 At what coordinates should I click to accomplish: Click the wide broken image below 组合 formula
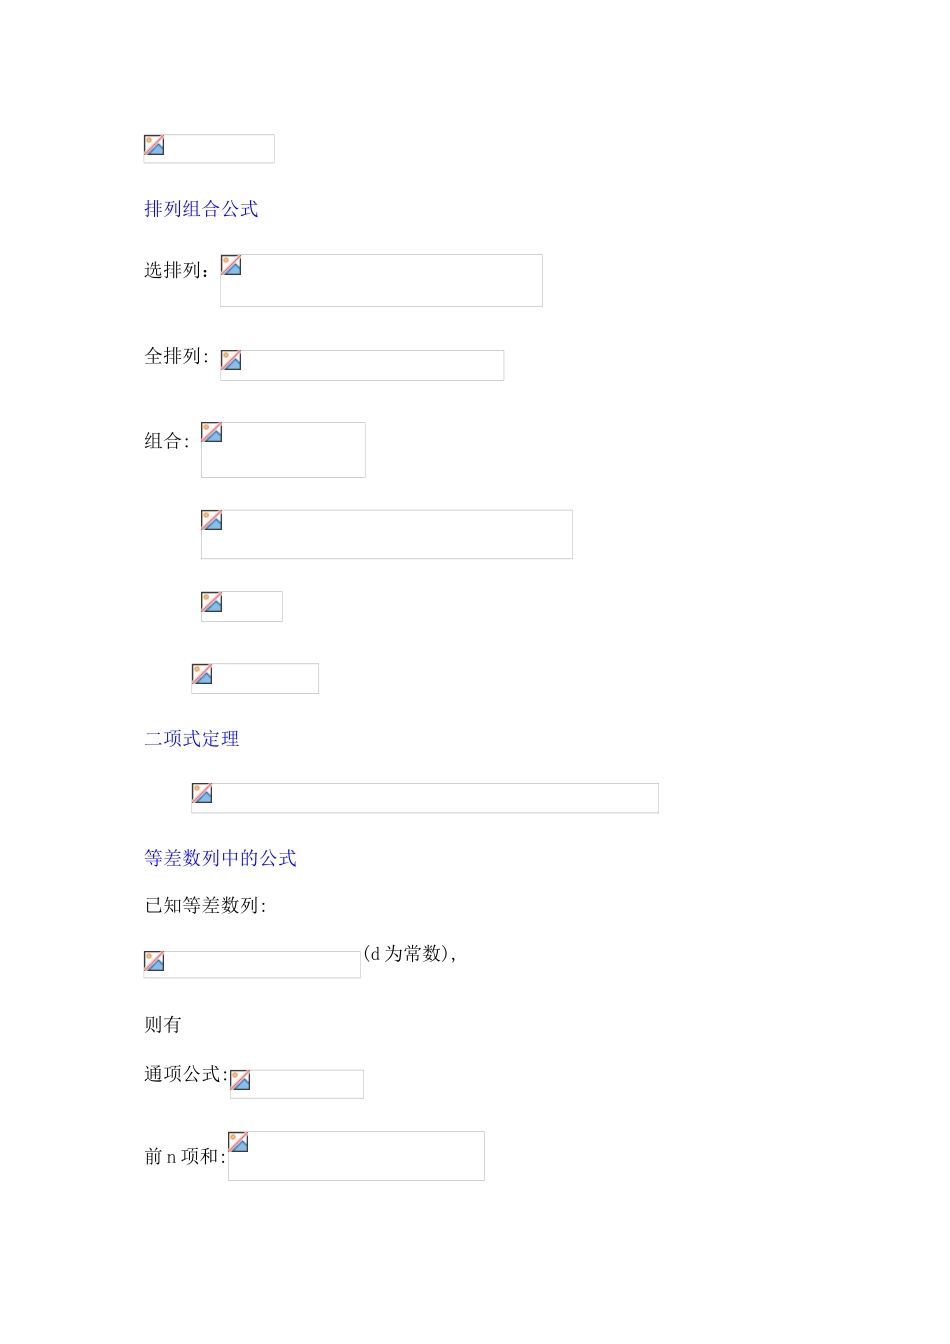pos(387,535)
